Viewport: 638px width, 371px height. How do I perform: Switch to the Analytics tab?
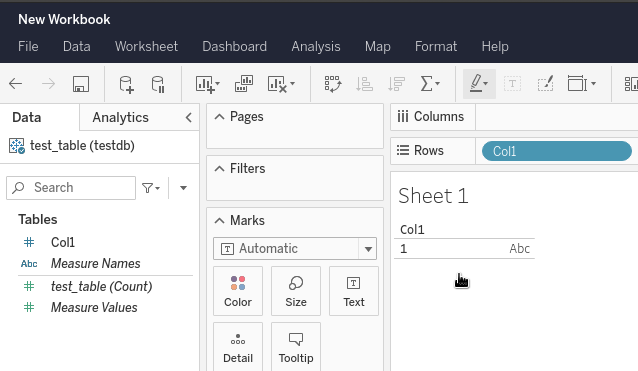tap(120, 118)
